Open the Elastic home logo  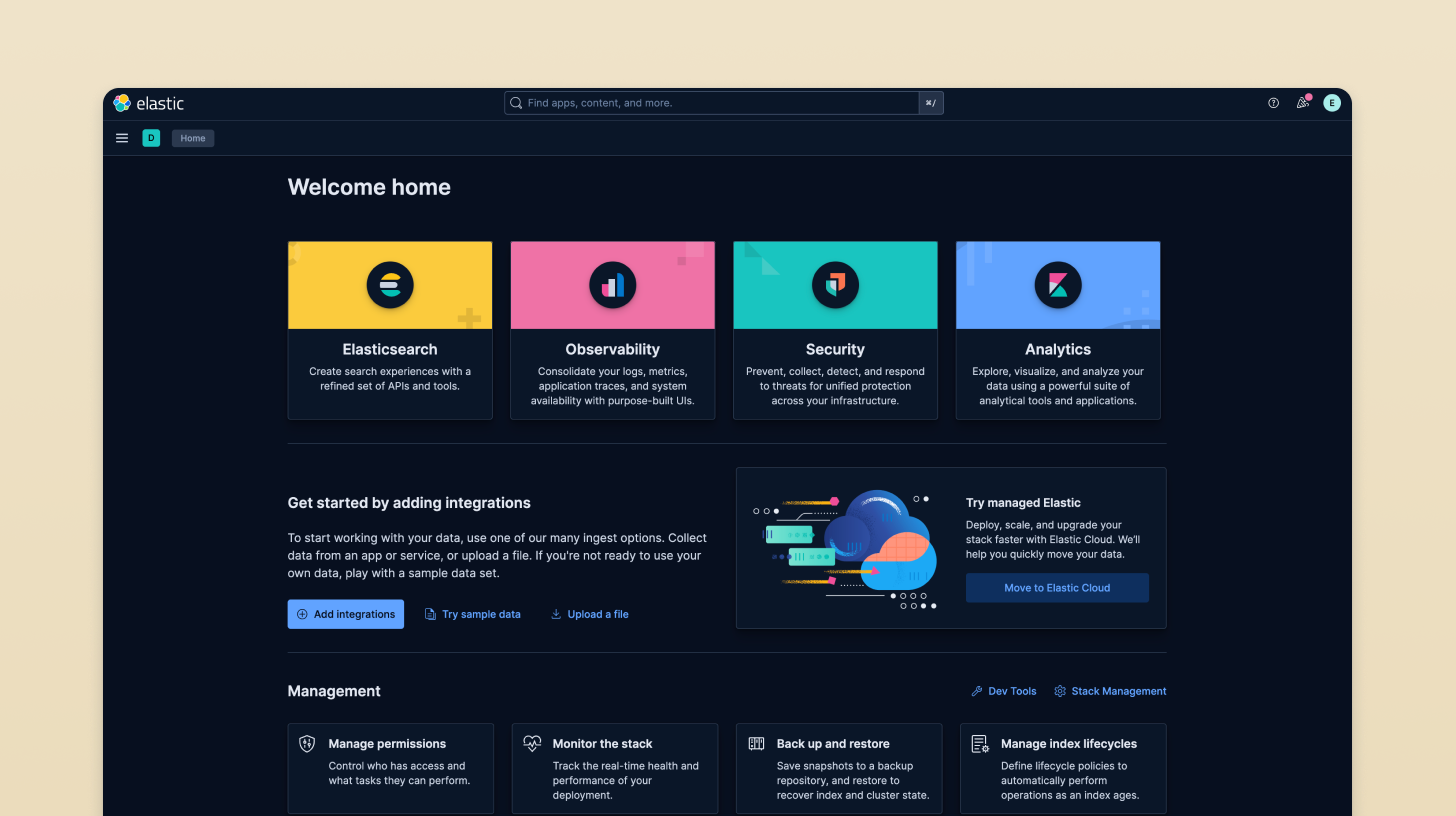pos(148,103)
